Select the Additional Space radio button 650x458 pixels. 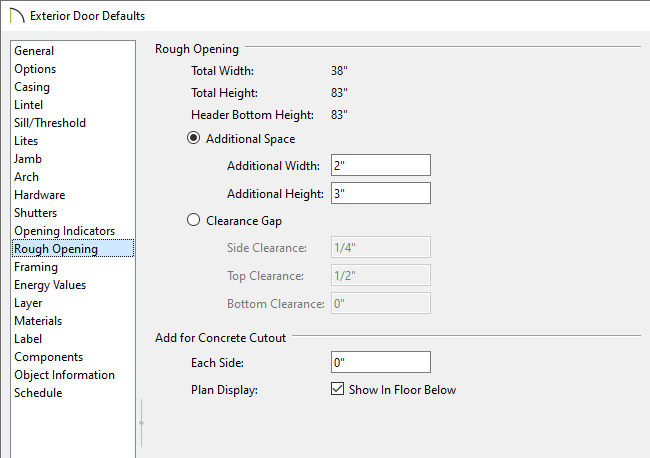click(x=194, y=138)
